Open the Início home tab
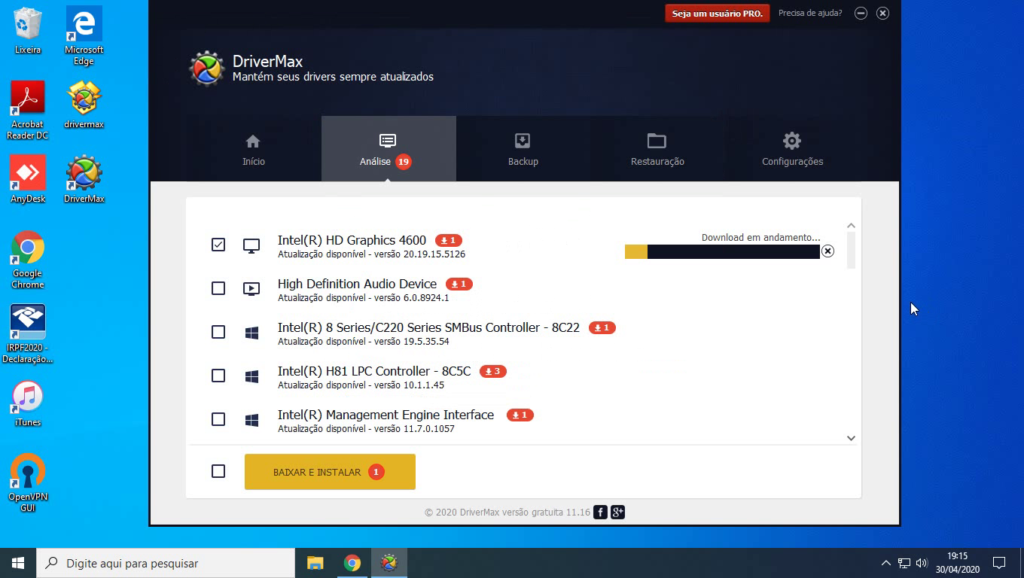The height and width of the screenshot is (578, 1024). (x=253, y=150)
